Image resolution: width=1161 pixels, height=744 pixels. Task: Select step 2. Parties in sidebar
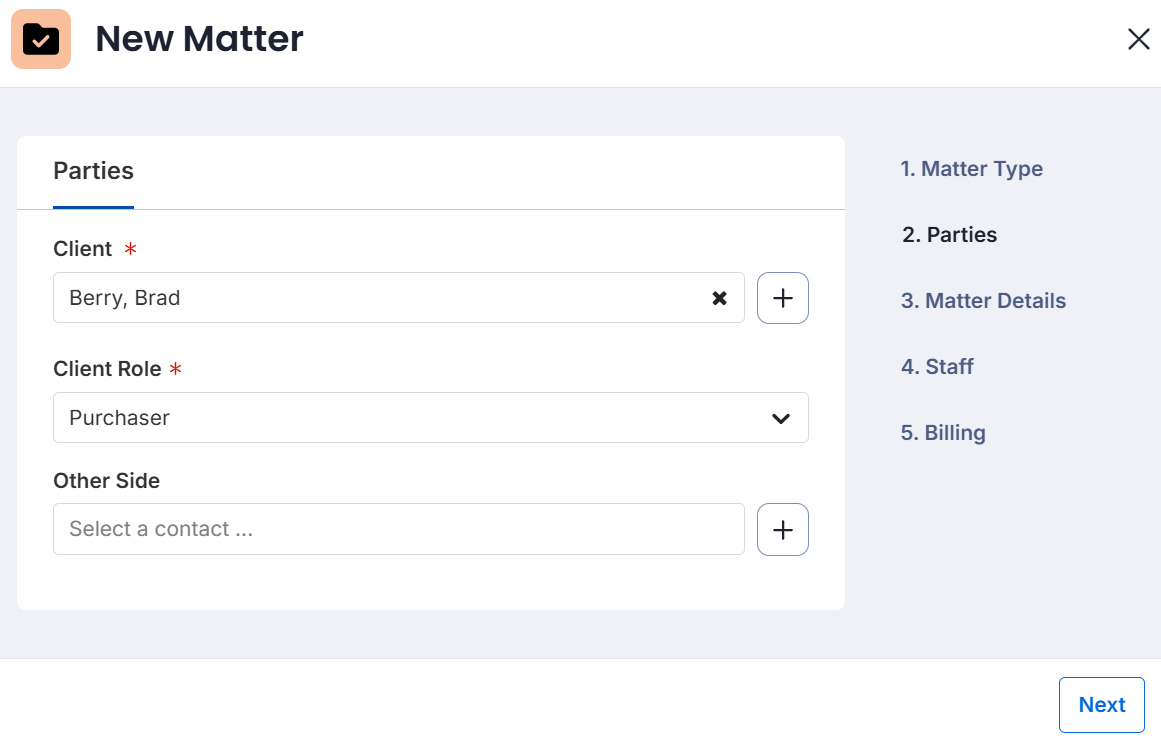click(949, 235)
